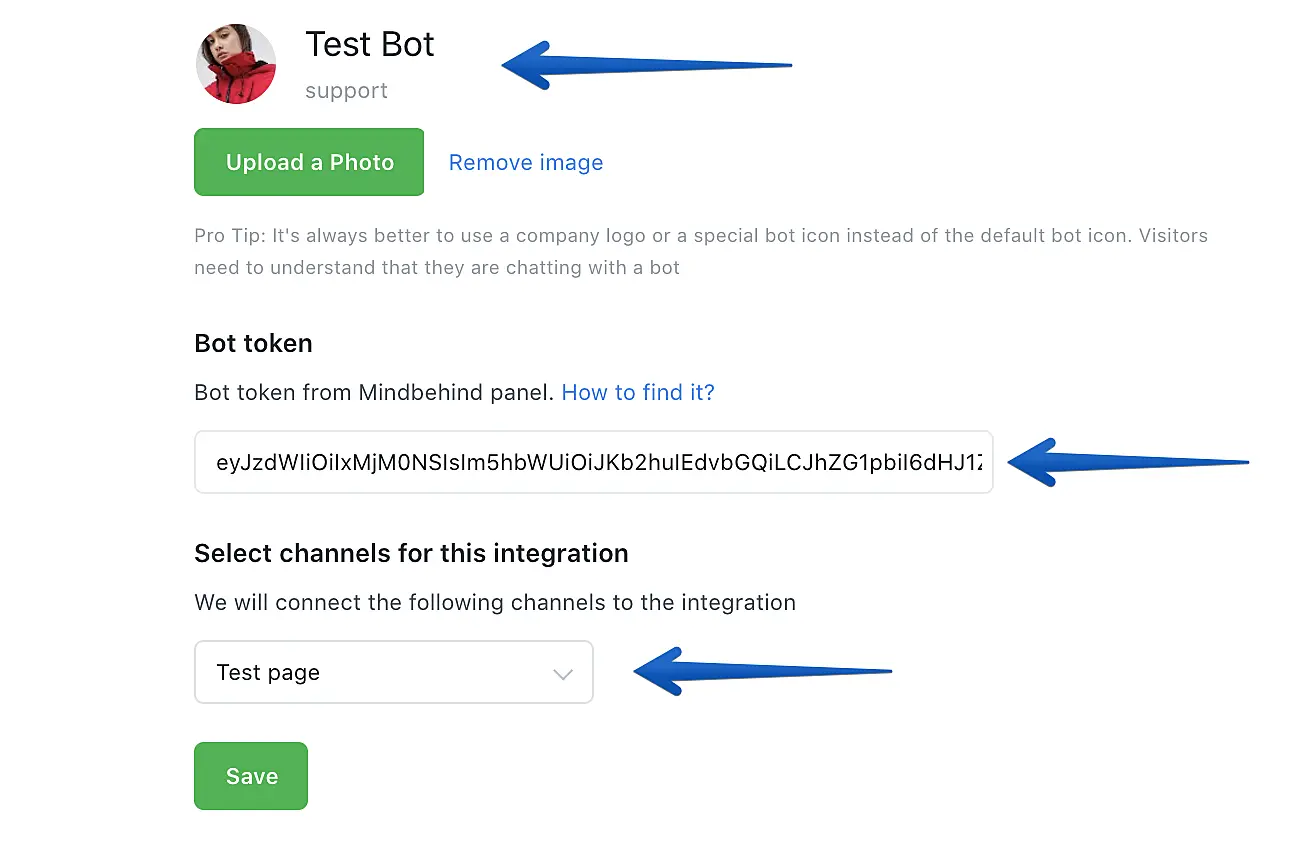Open the Test page channel dropdown
The height and width of the screenshot is (846, 1294).
click(393, 672)
